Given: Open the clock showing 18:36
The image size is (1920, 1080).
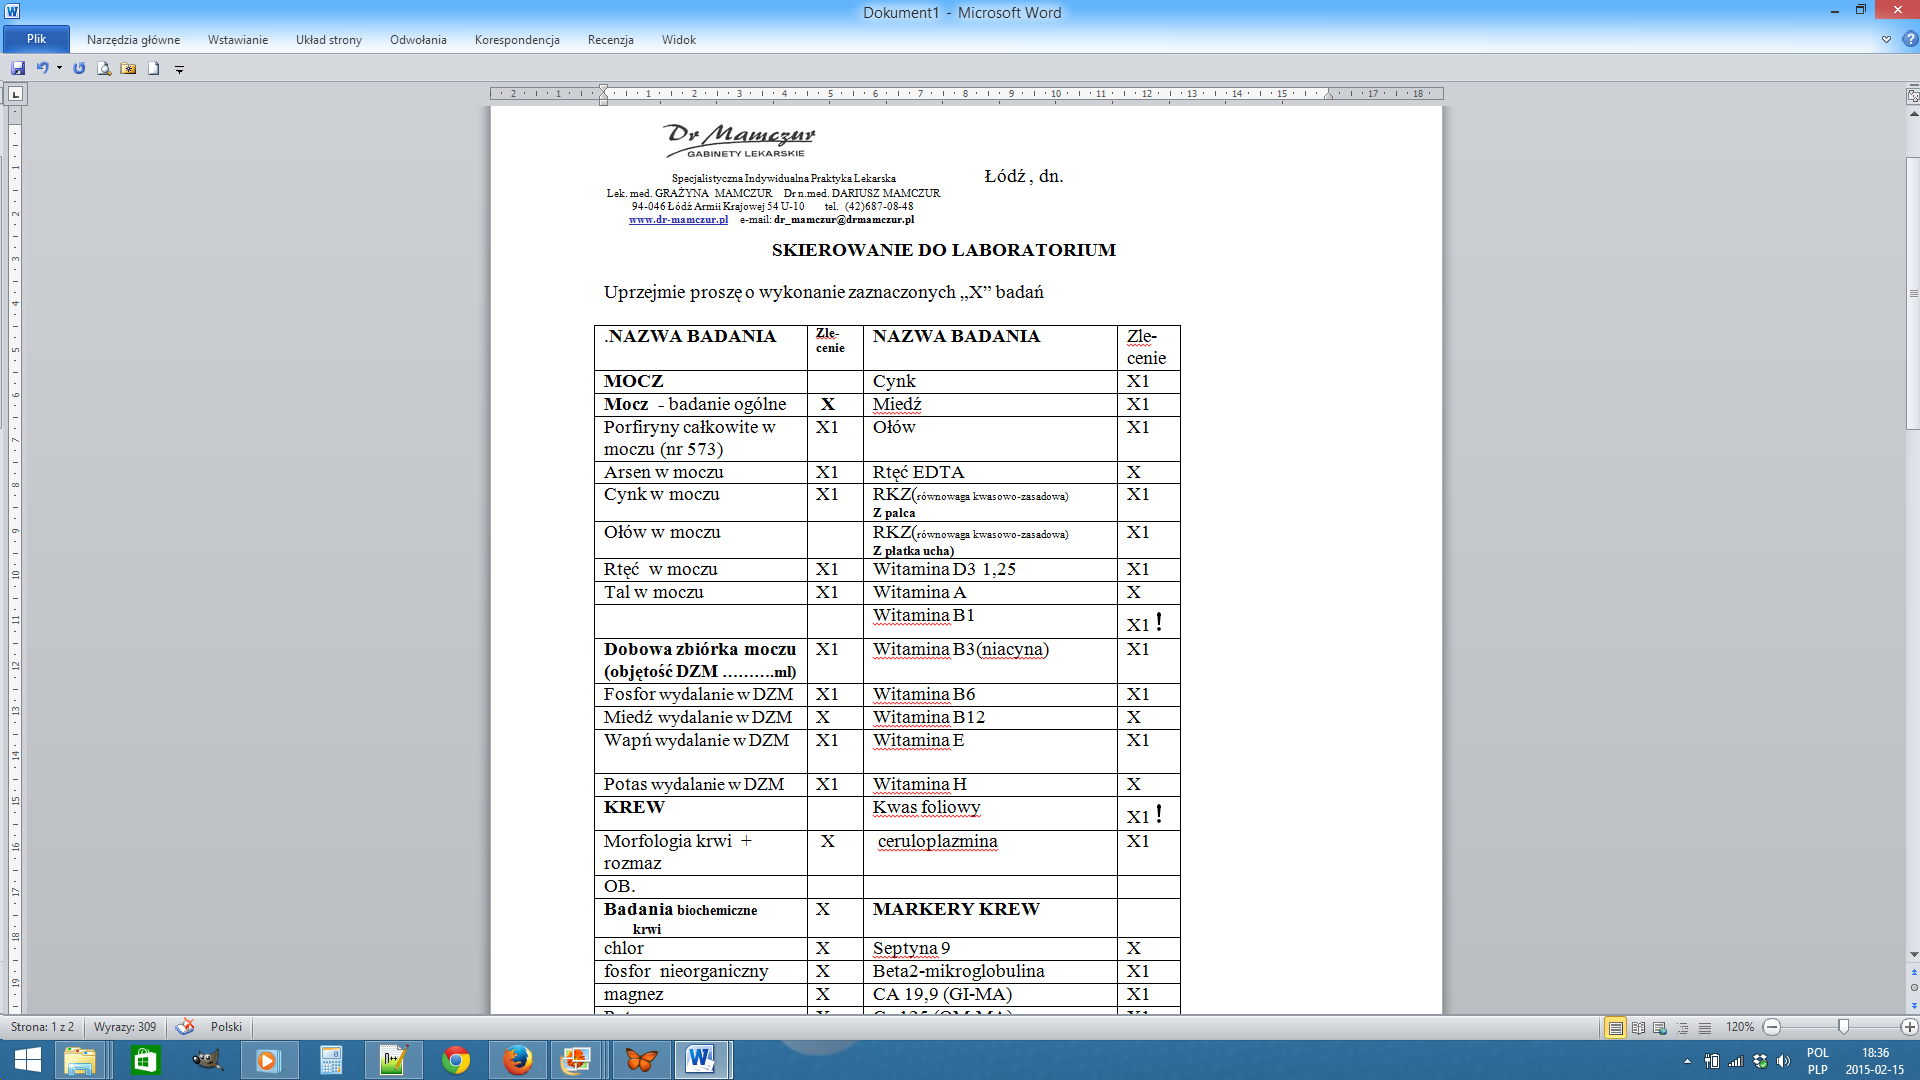Looking at the screenshot, I should pos(1875,1061).
